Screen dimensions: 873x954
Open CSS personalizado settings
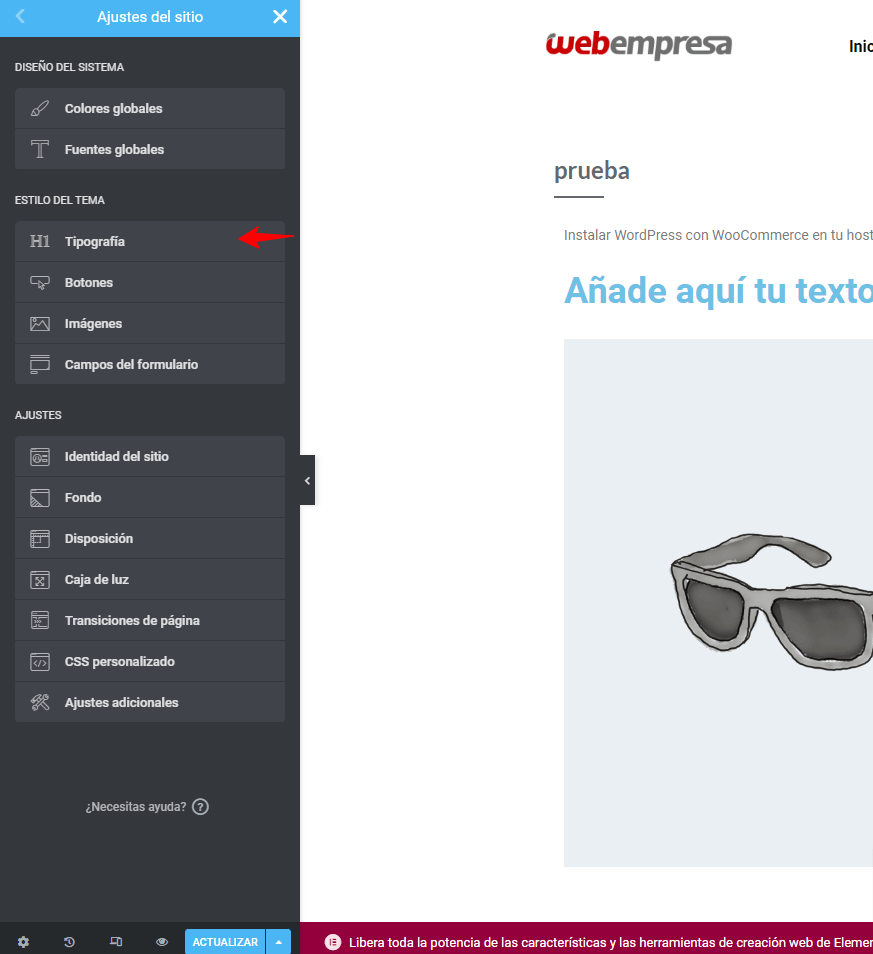[x=150, y=661]
